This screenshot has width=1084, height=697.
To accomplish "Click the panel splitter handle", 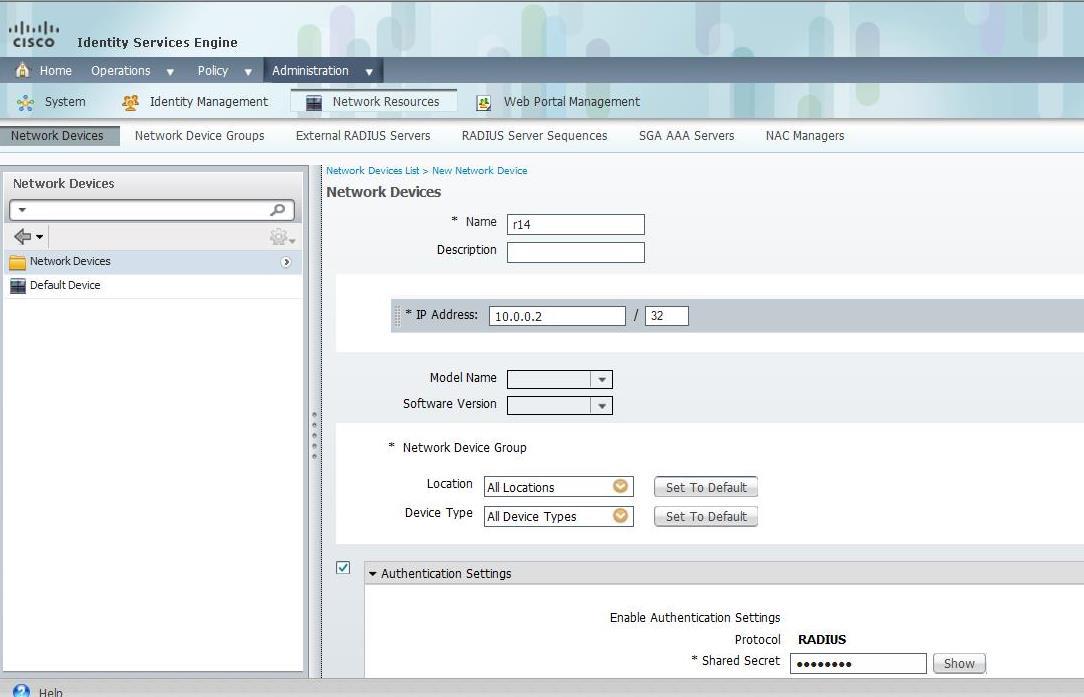I will (x=314, y=434).
